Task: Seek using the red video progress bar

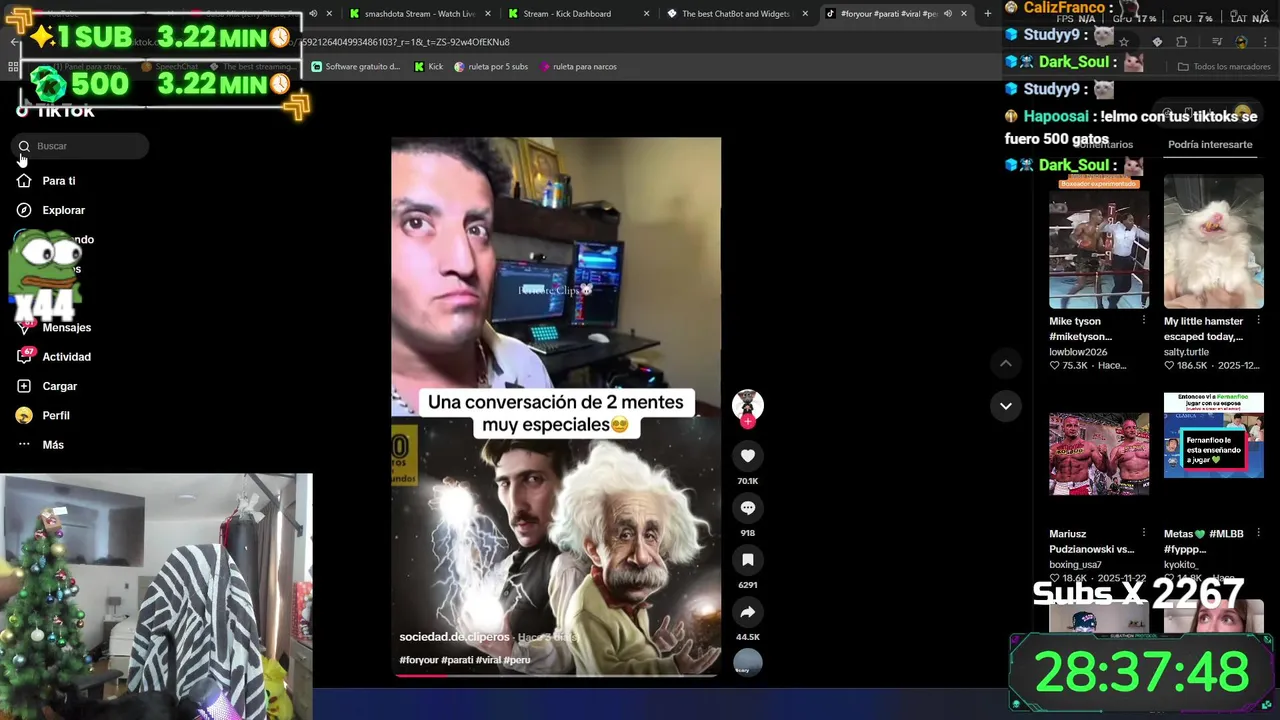Action: tap(556, 675)
